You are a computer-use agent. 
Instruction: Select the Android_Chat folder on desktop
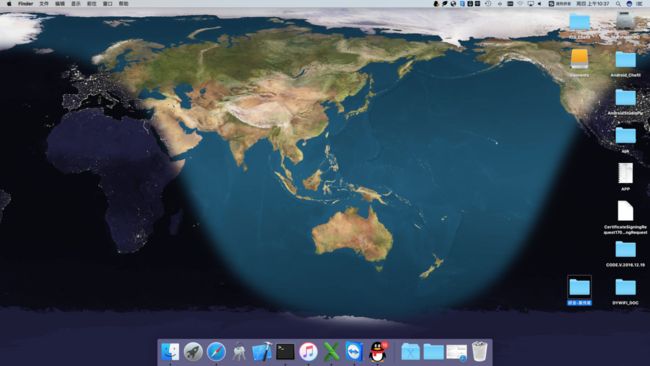click(x=626, y=64)
